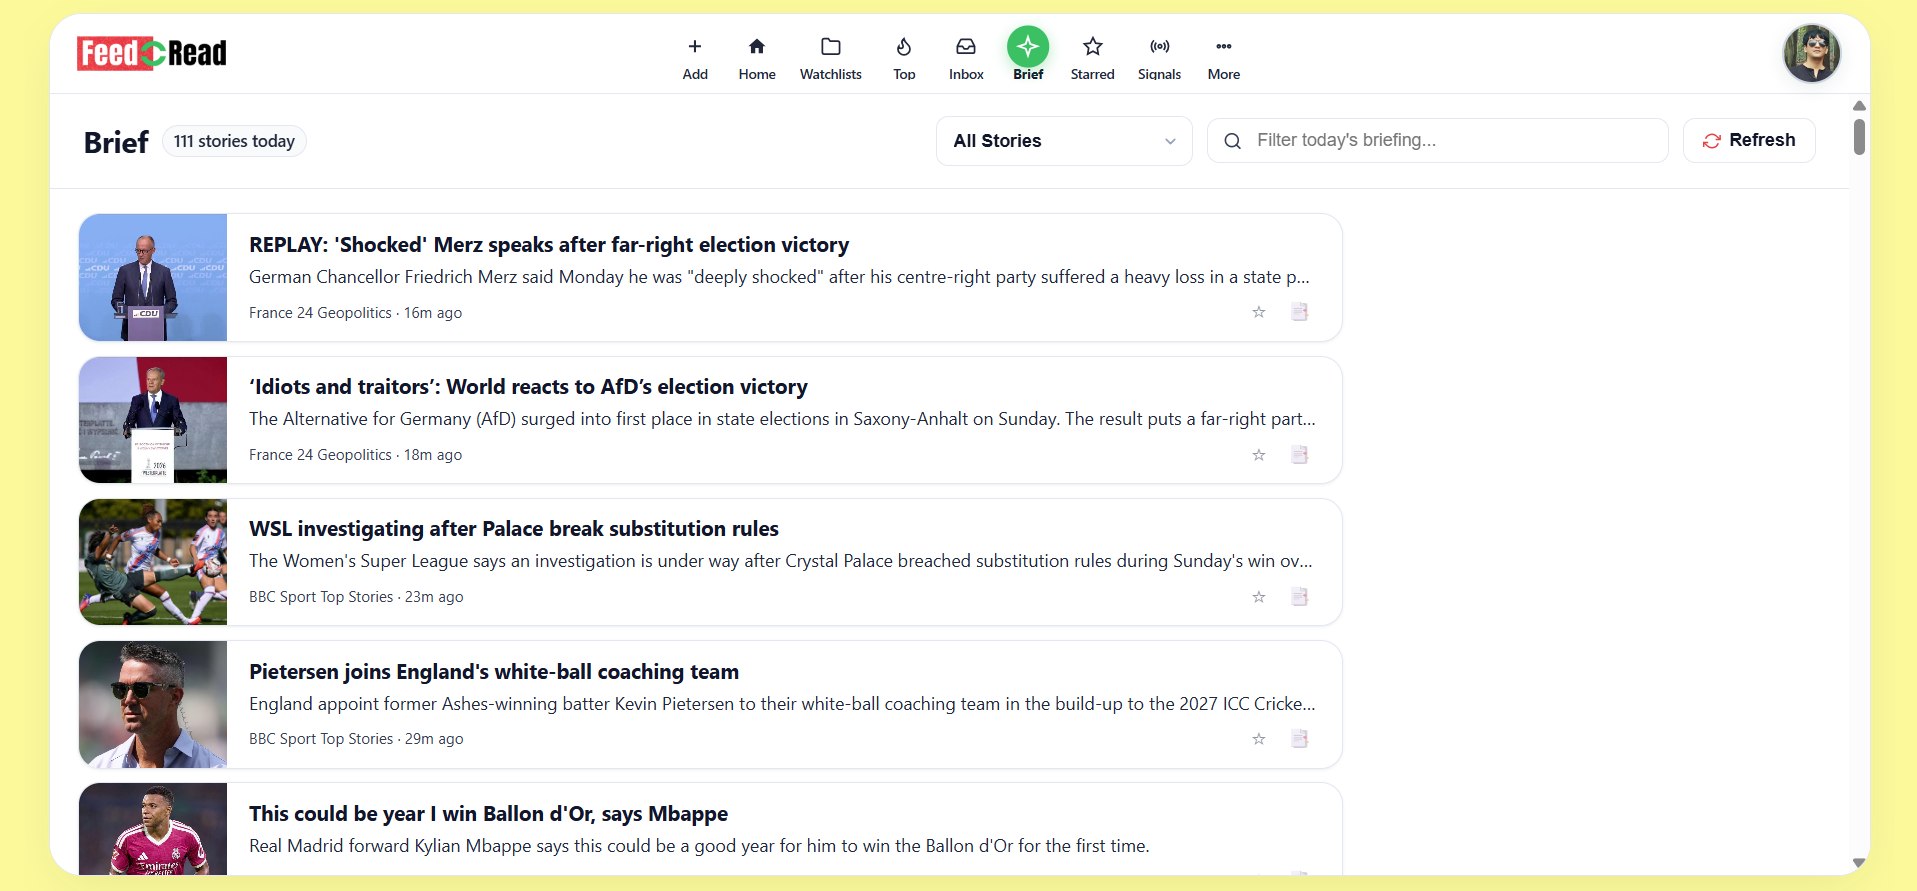1917x891 pixels.
Task: Expand the All Stories dropdown
Action: [x=1064, y=141]
